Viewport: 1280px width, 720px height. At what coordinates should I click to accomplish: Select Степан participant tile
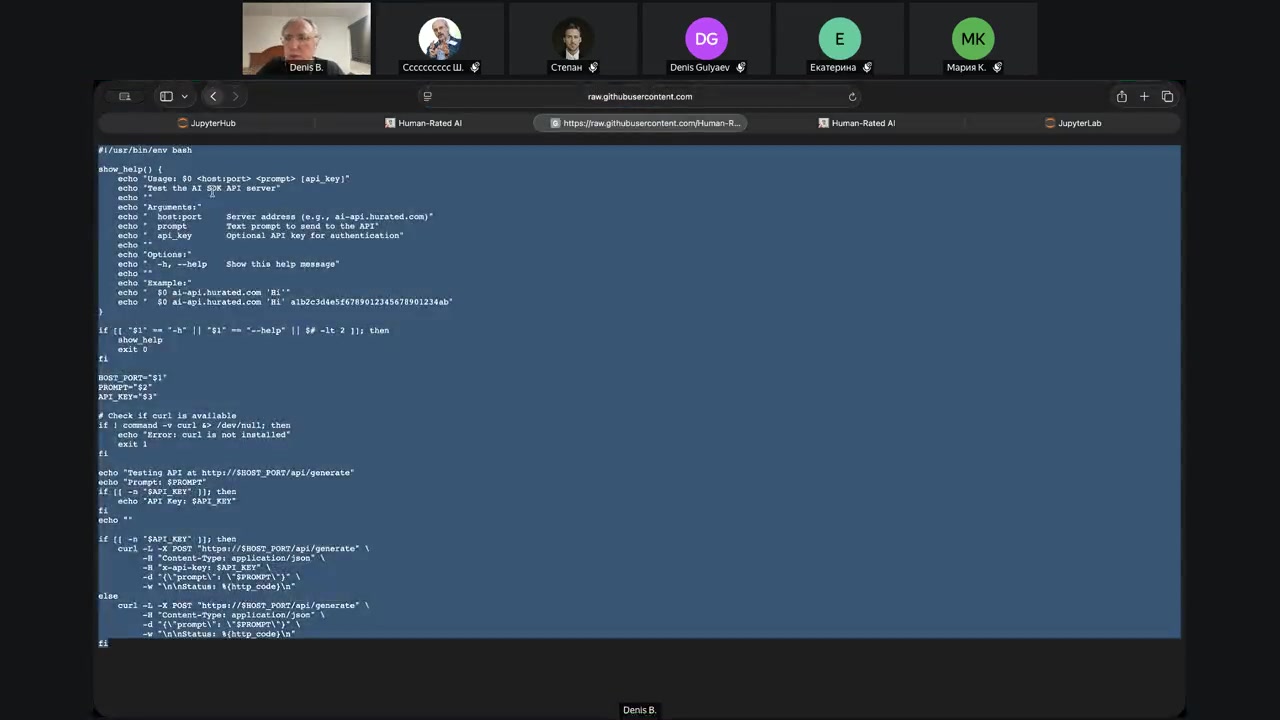point(572,40)
